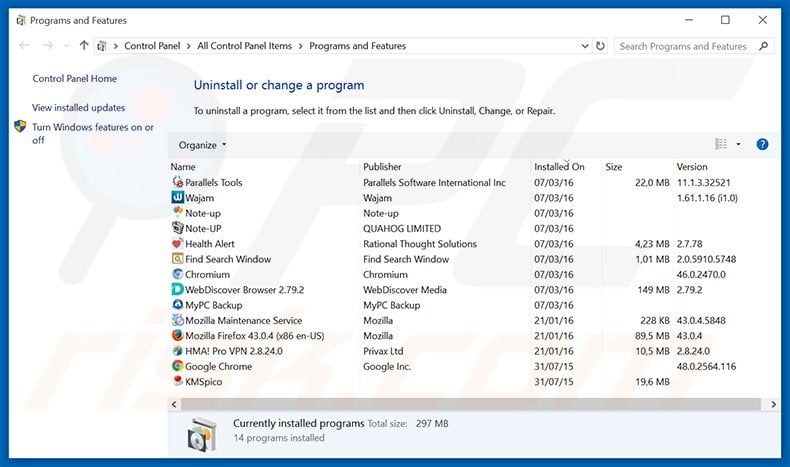Open Control Panel Home link
790x467 pixels.
click(74, 79)
